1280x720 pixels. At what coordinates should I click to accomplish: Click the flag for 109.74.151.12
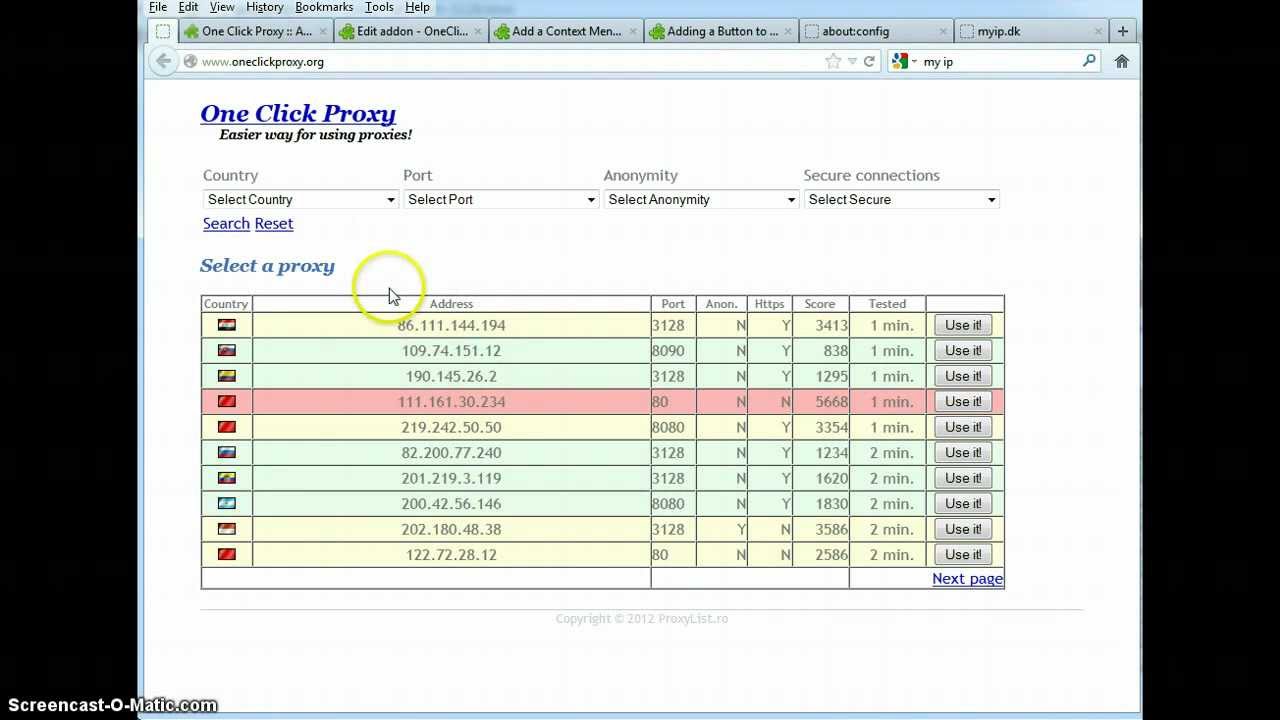pos(227,350)
